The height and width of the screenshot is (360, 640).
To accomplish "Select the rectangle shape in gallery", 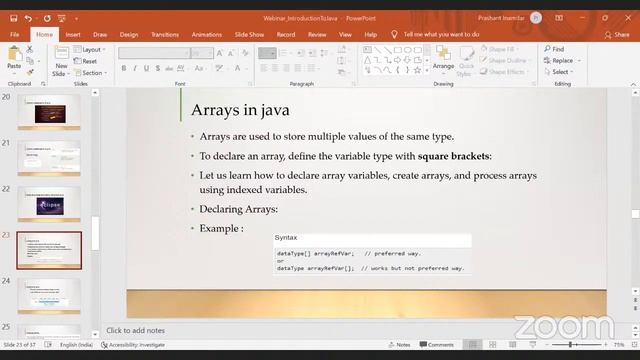I will click(x=397, y=50).
